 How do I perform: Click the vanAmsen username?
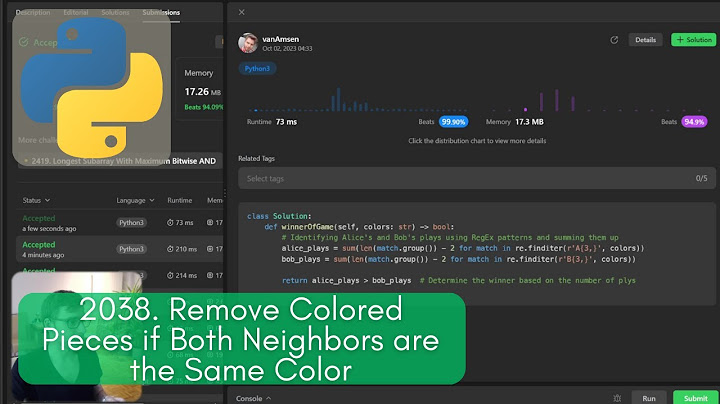pyautogui.click(x=281, y=39)
